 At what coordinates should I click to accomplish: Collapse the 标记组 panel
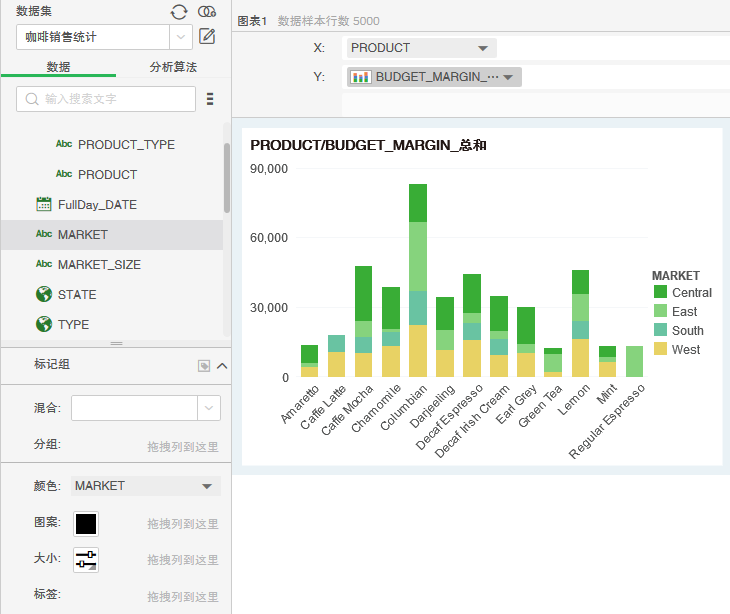click(222, 366)
